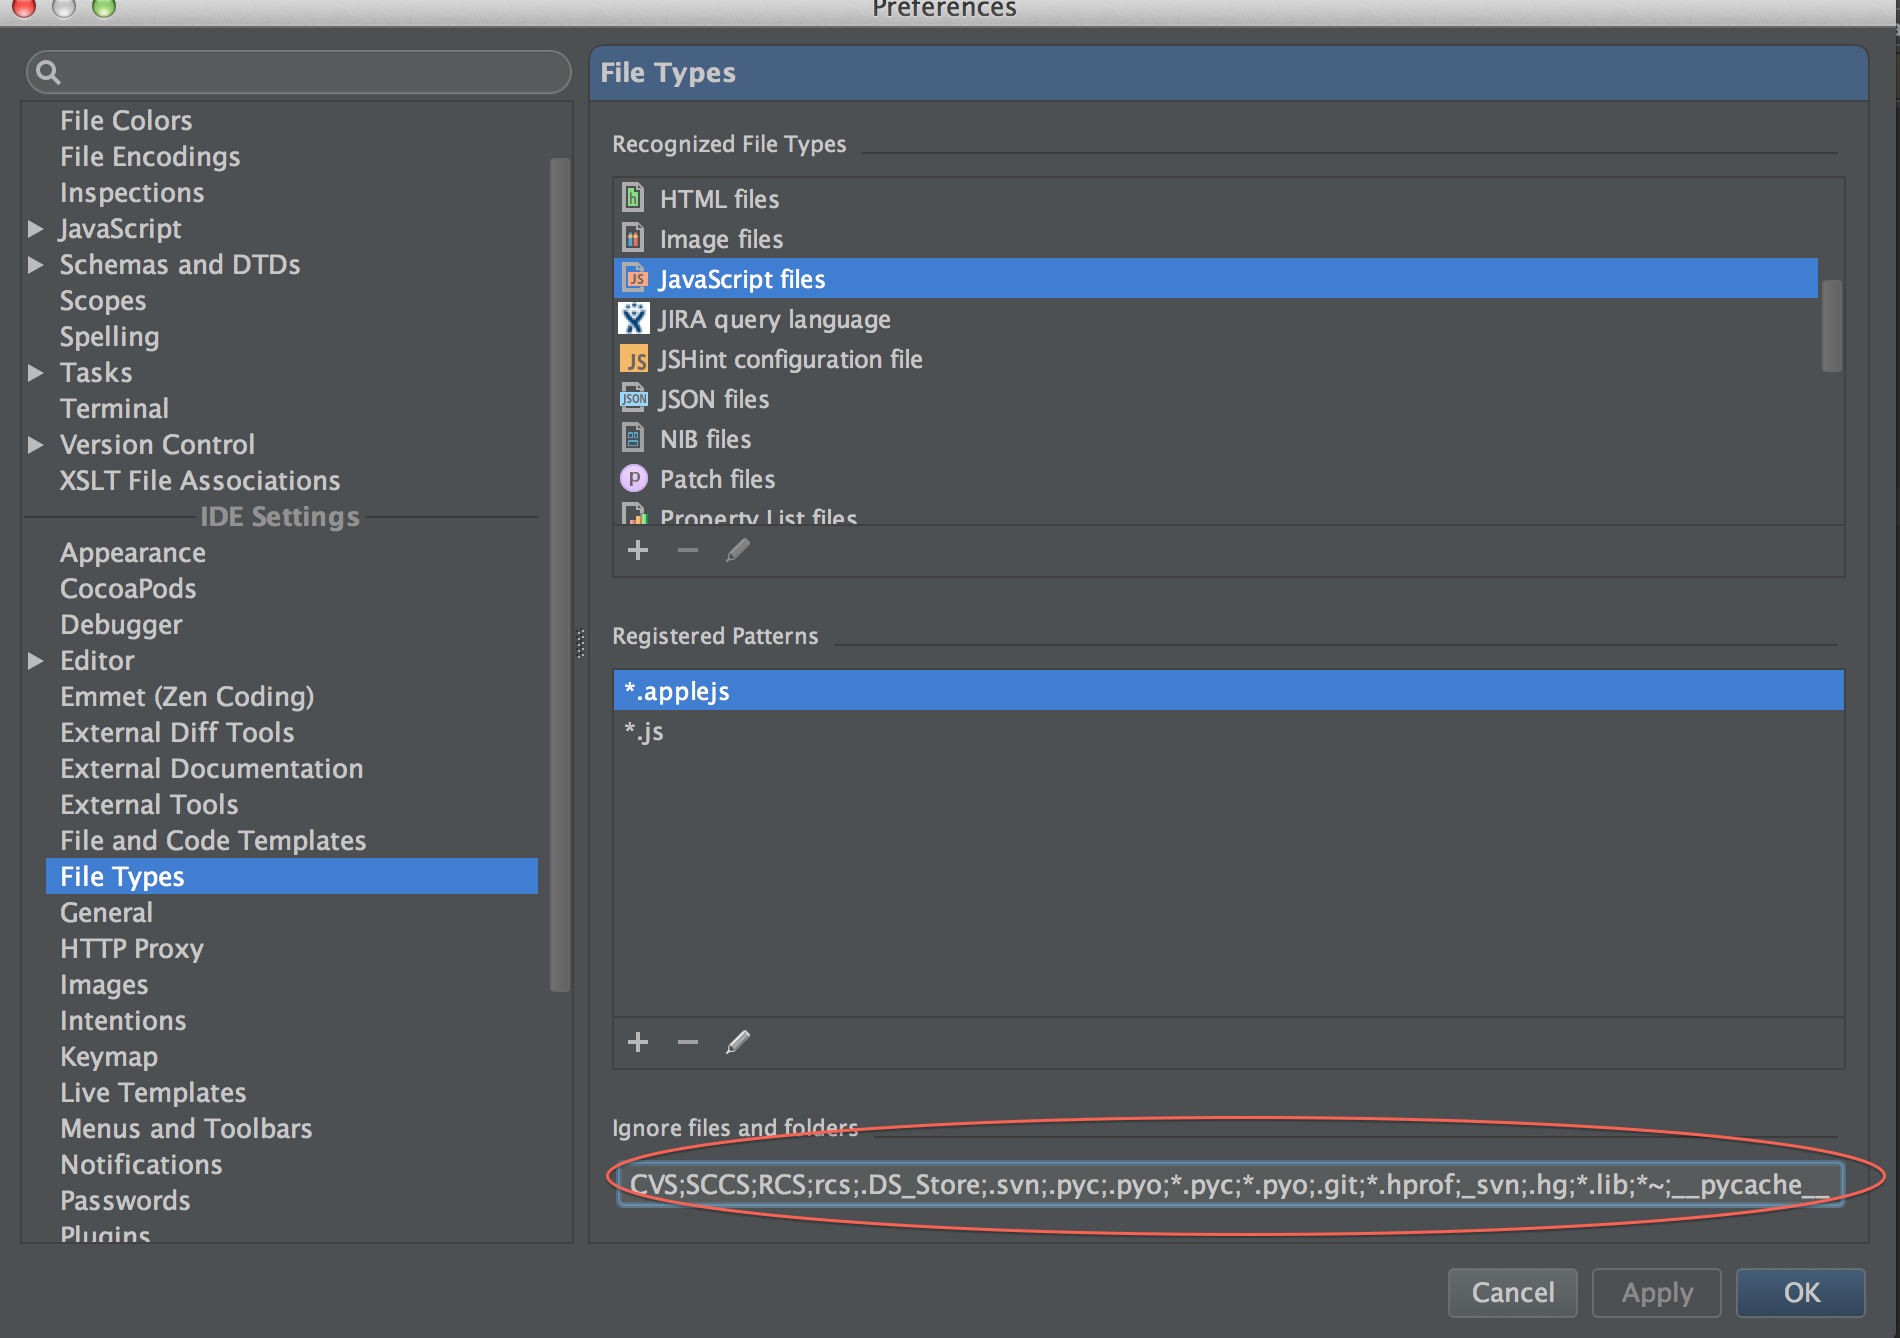
Task: Open Inspections settings
Action: (x=132, y=193)
